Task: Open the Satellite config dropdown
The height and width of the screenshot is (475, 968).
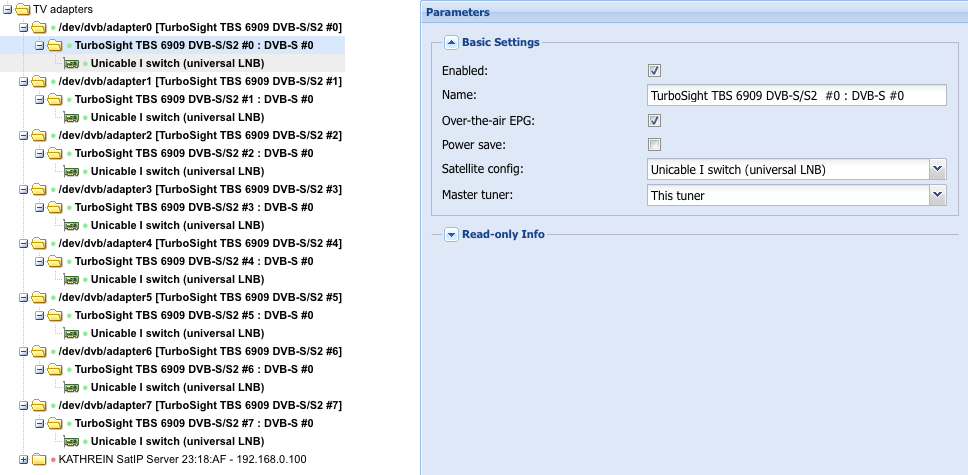Action: coord(938,169)
